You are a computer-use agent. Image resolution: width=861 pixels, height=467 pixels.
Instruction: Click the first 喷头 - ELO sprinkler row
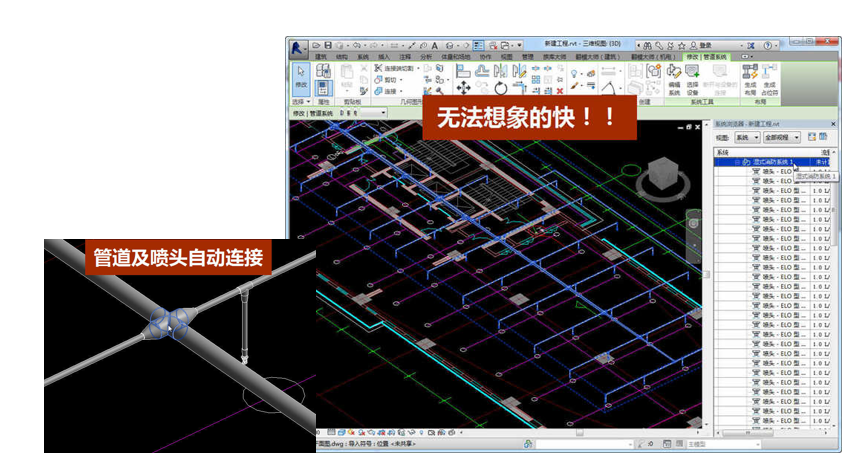[x=771, y=171]
